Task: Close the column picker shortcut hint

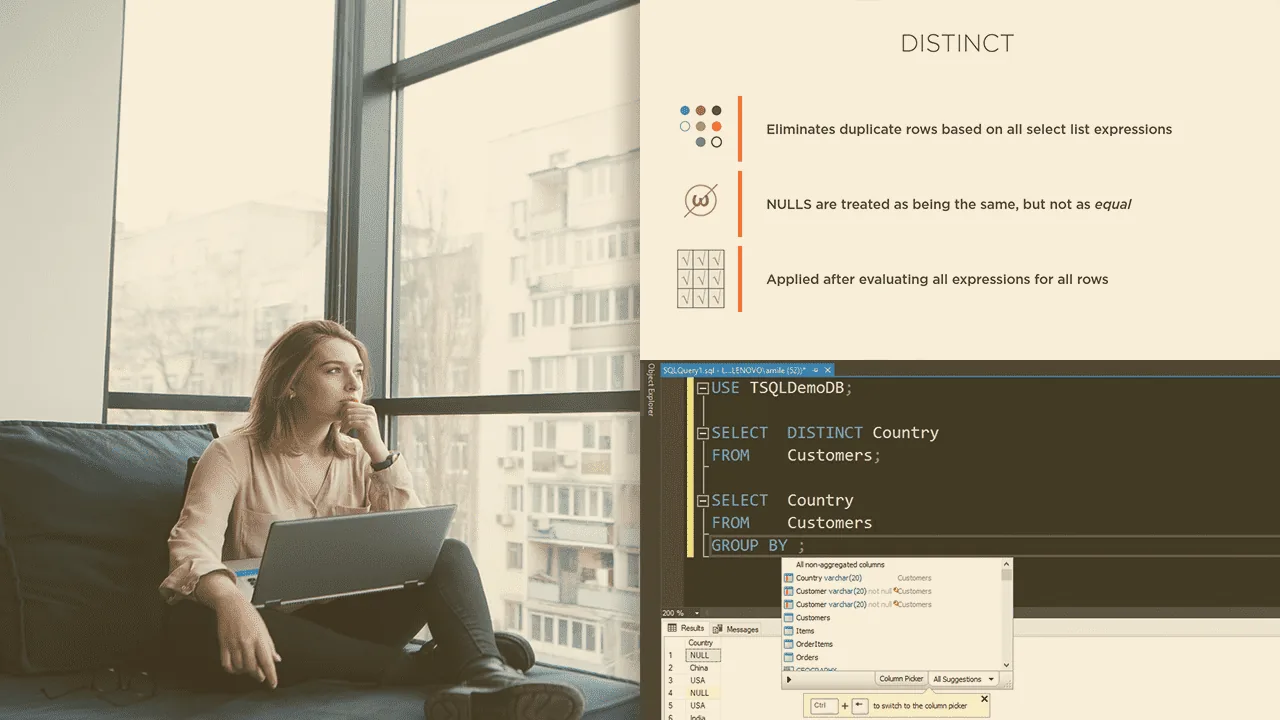Action: tap(984, 699)
